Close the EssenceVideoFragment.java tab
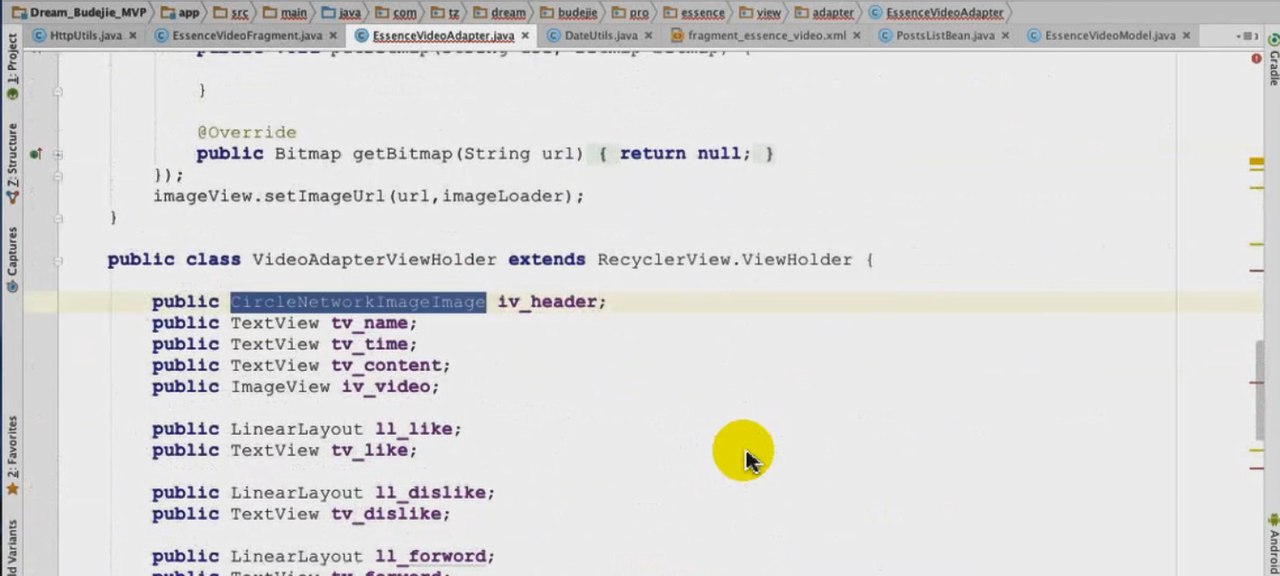1280x576 pixels. [334, 35]
